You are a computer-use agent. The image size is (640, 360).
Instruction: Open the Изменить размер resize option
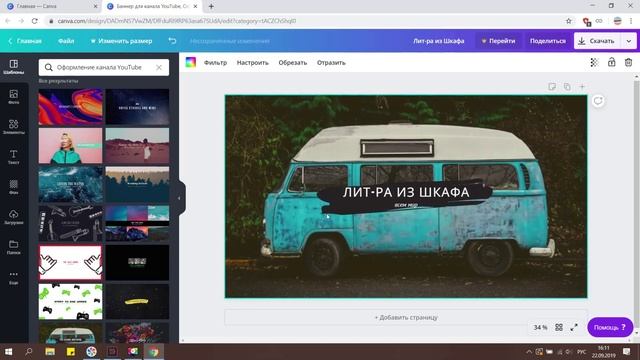click(x=121, y=41)
